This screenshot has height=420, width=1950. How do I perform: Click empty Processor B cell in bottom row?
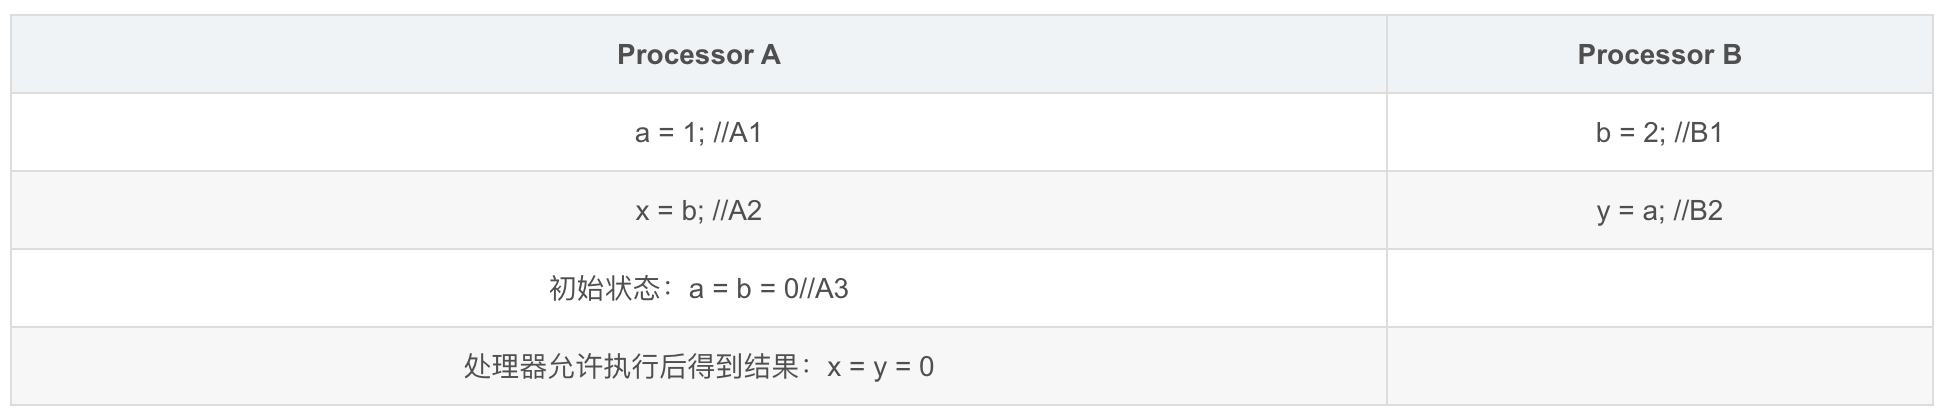tap(1659, 367)
